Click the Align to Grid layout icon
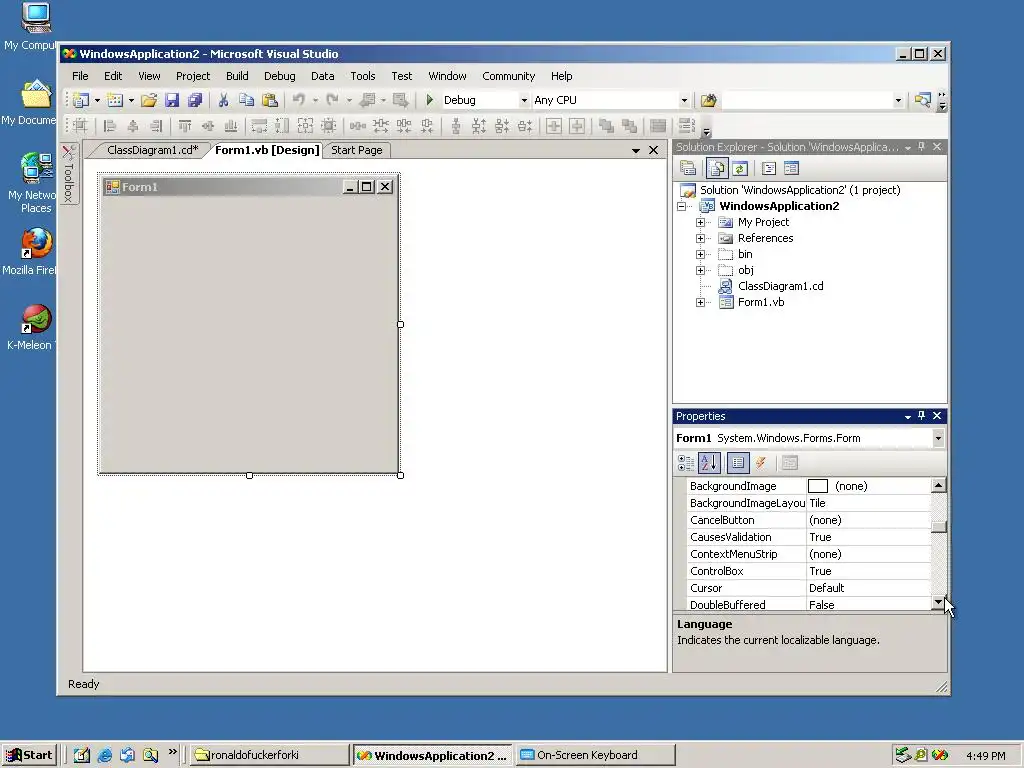 click(80, 125)
